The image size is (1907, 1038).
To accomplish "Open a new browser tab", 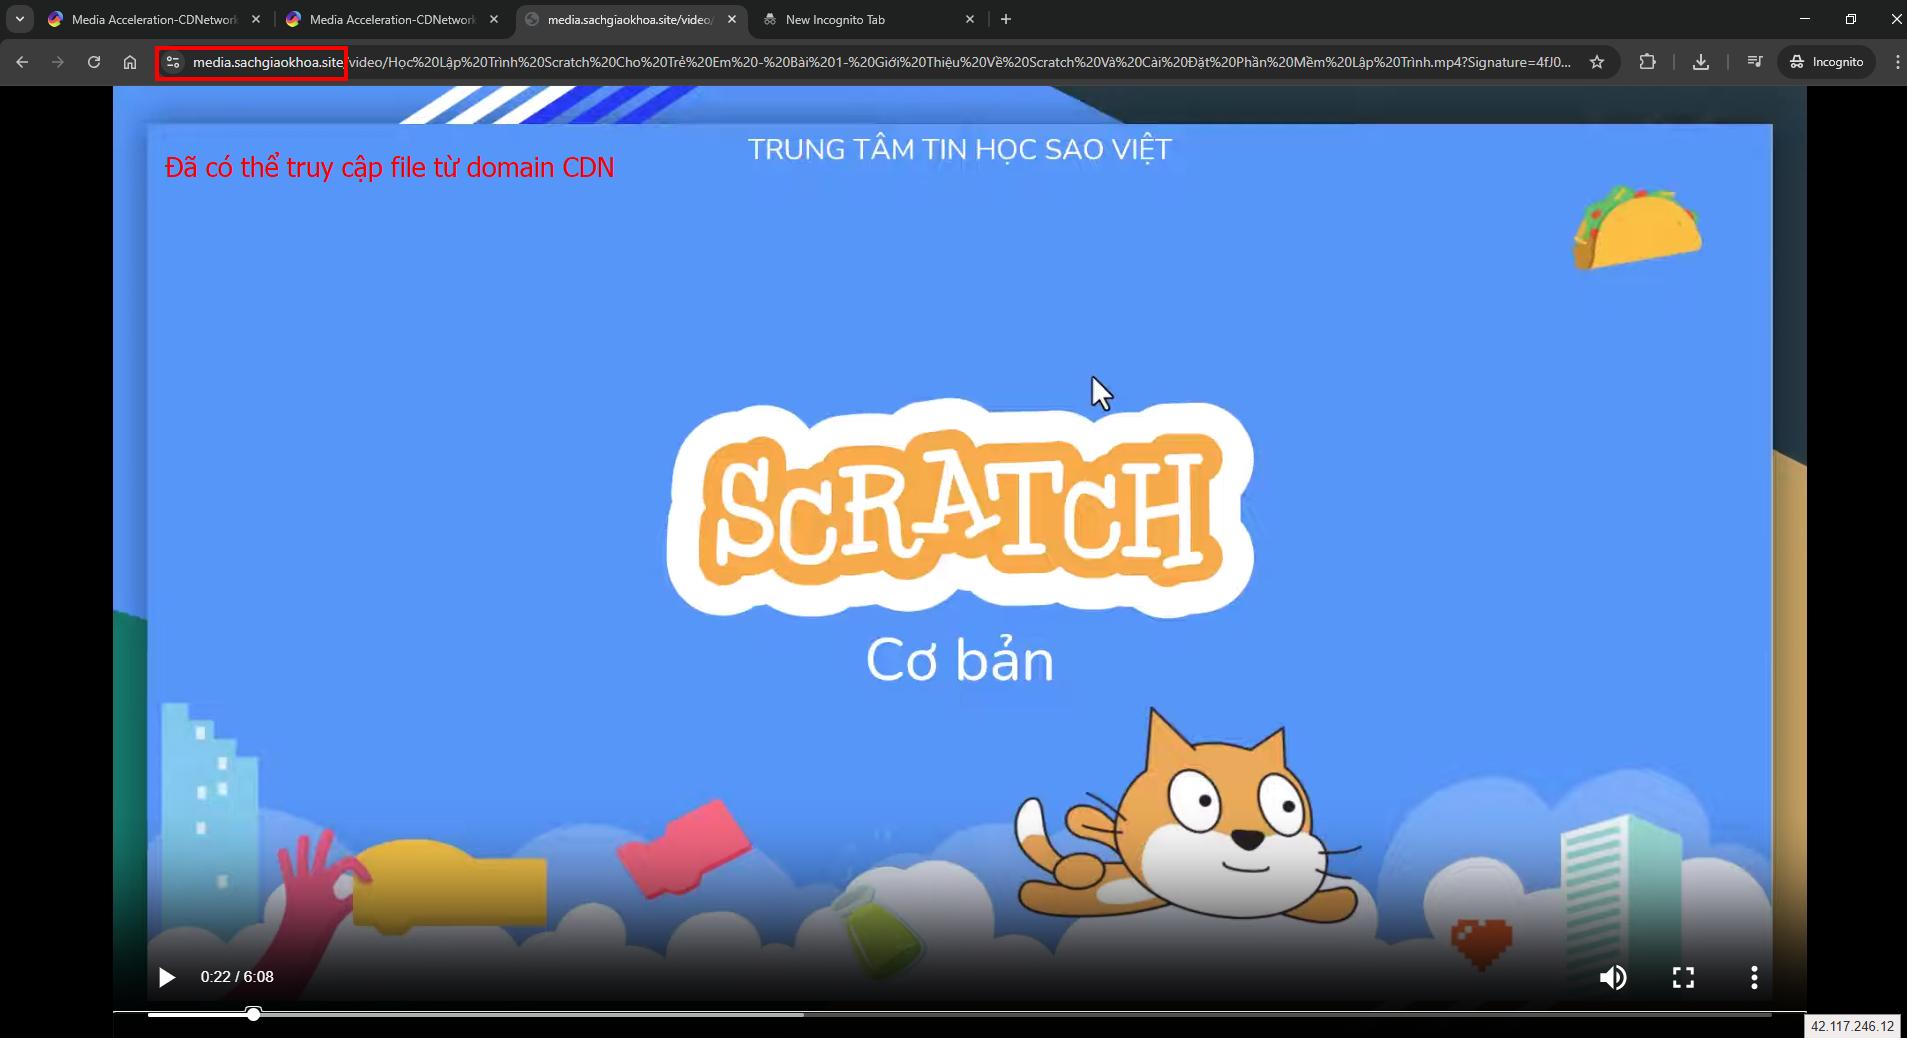I will pyautogui.click(x=1006, y=19).
